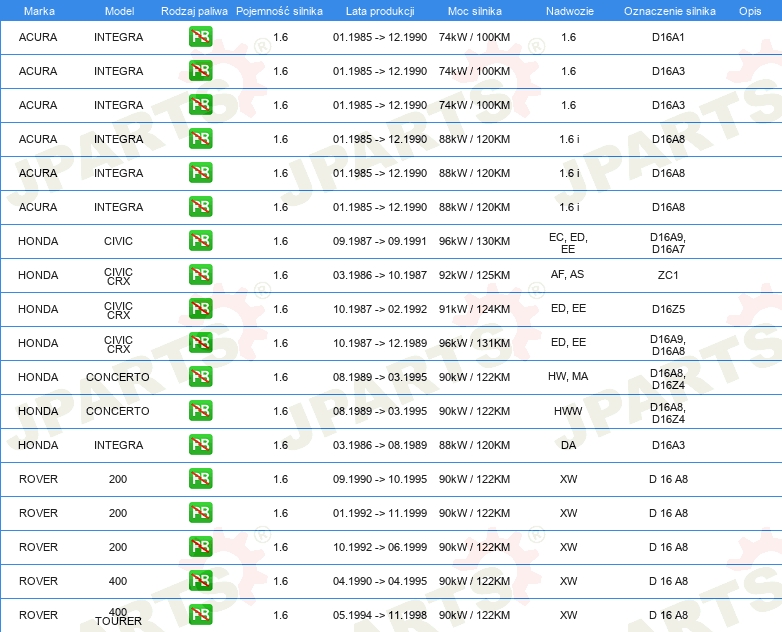Click the Moc silnika column header
The image size is (782, 632).
pos(475,11)
